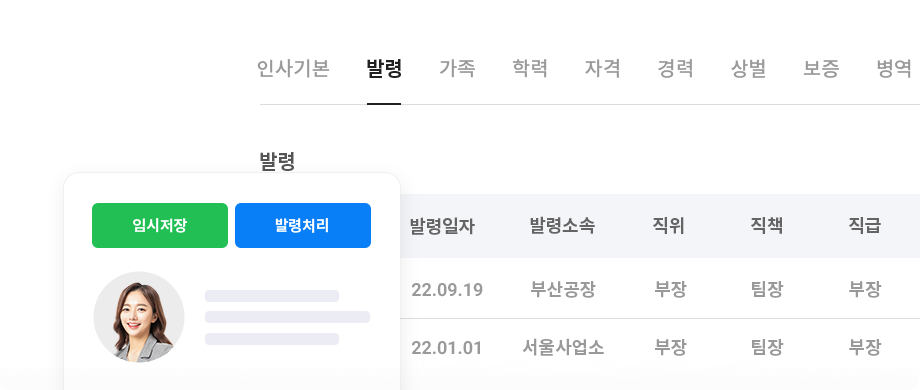Open the 병역 tab
The image size is (920, 390).
(x=894, y=69)
